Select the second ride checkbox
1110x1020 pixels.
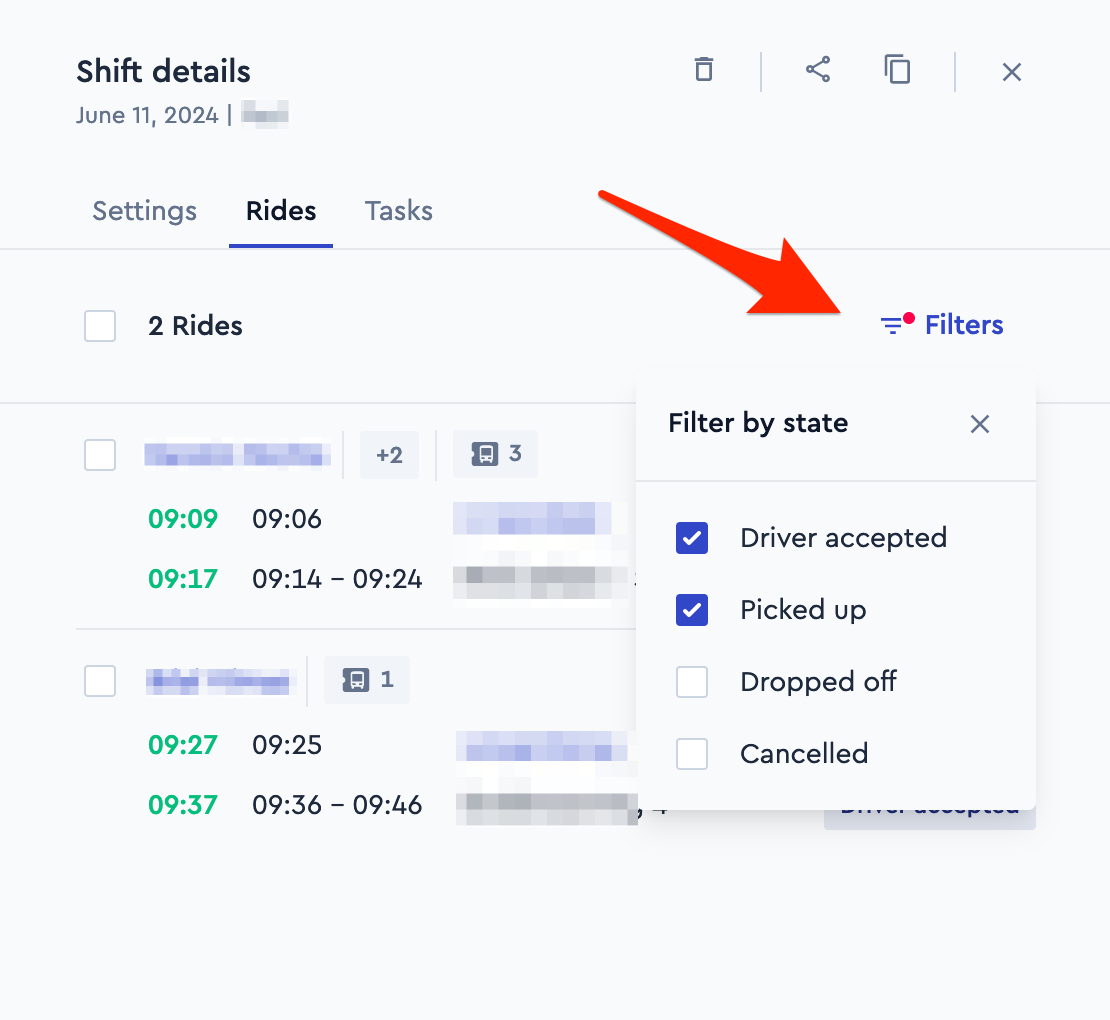click(100, 681)
